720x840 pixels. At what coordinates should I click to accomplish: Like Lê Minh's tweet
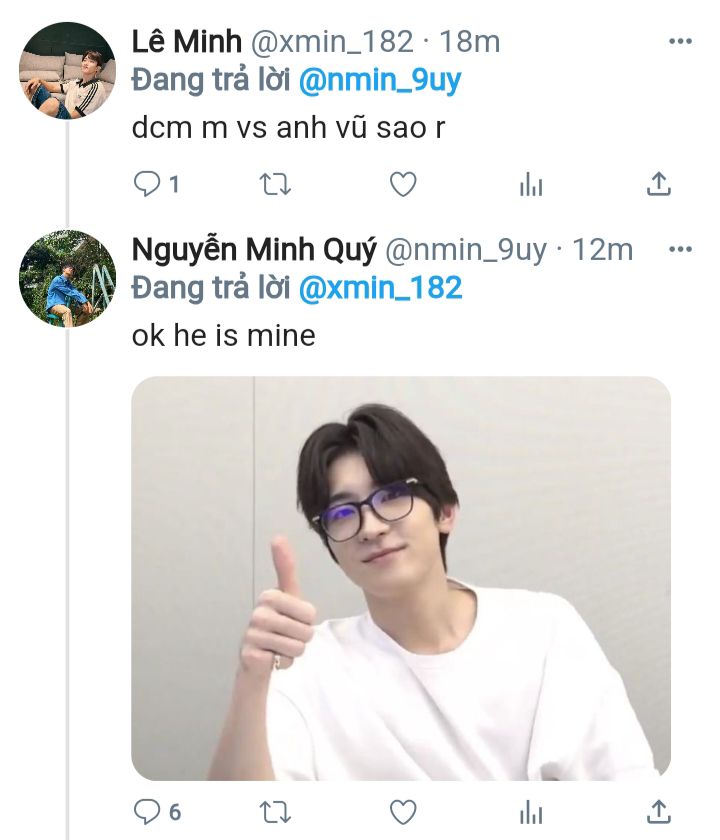[403, 184]
